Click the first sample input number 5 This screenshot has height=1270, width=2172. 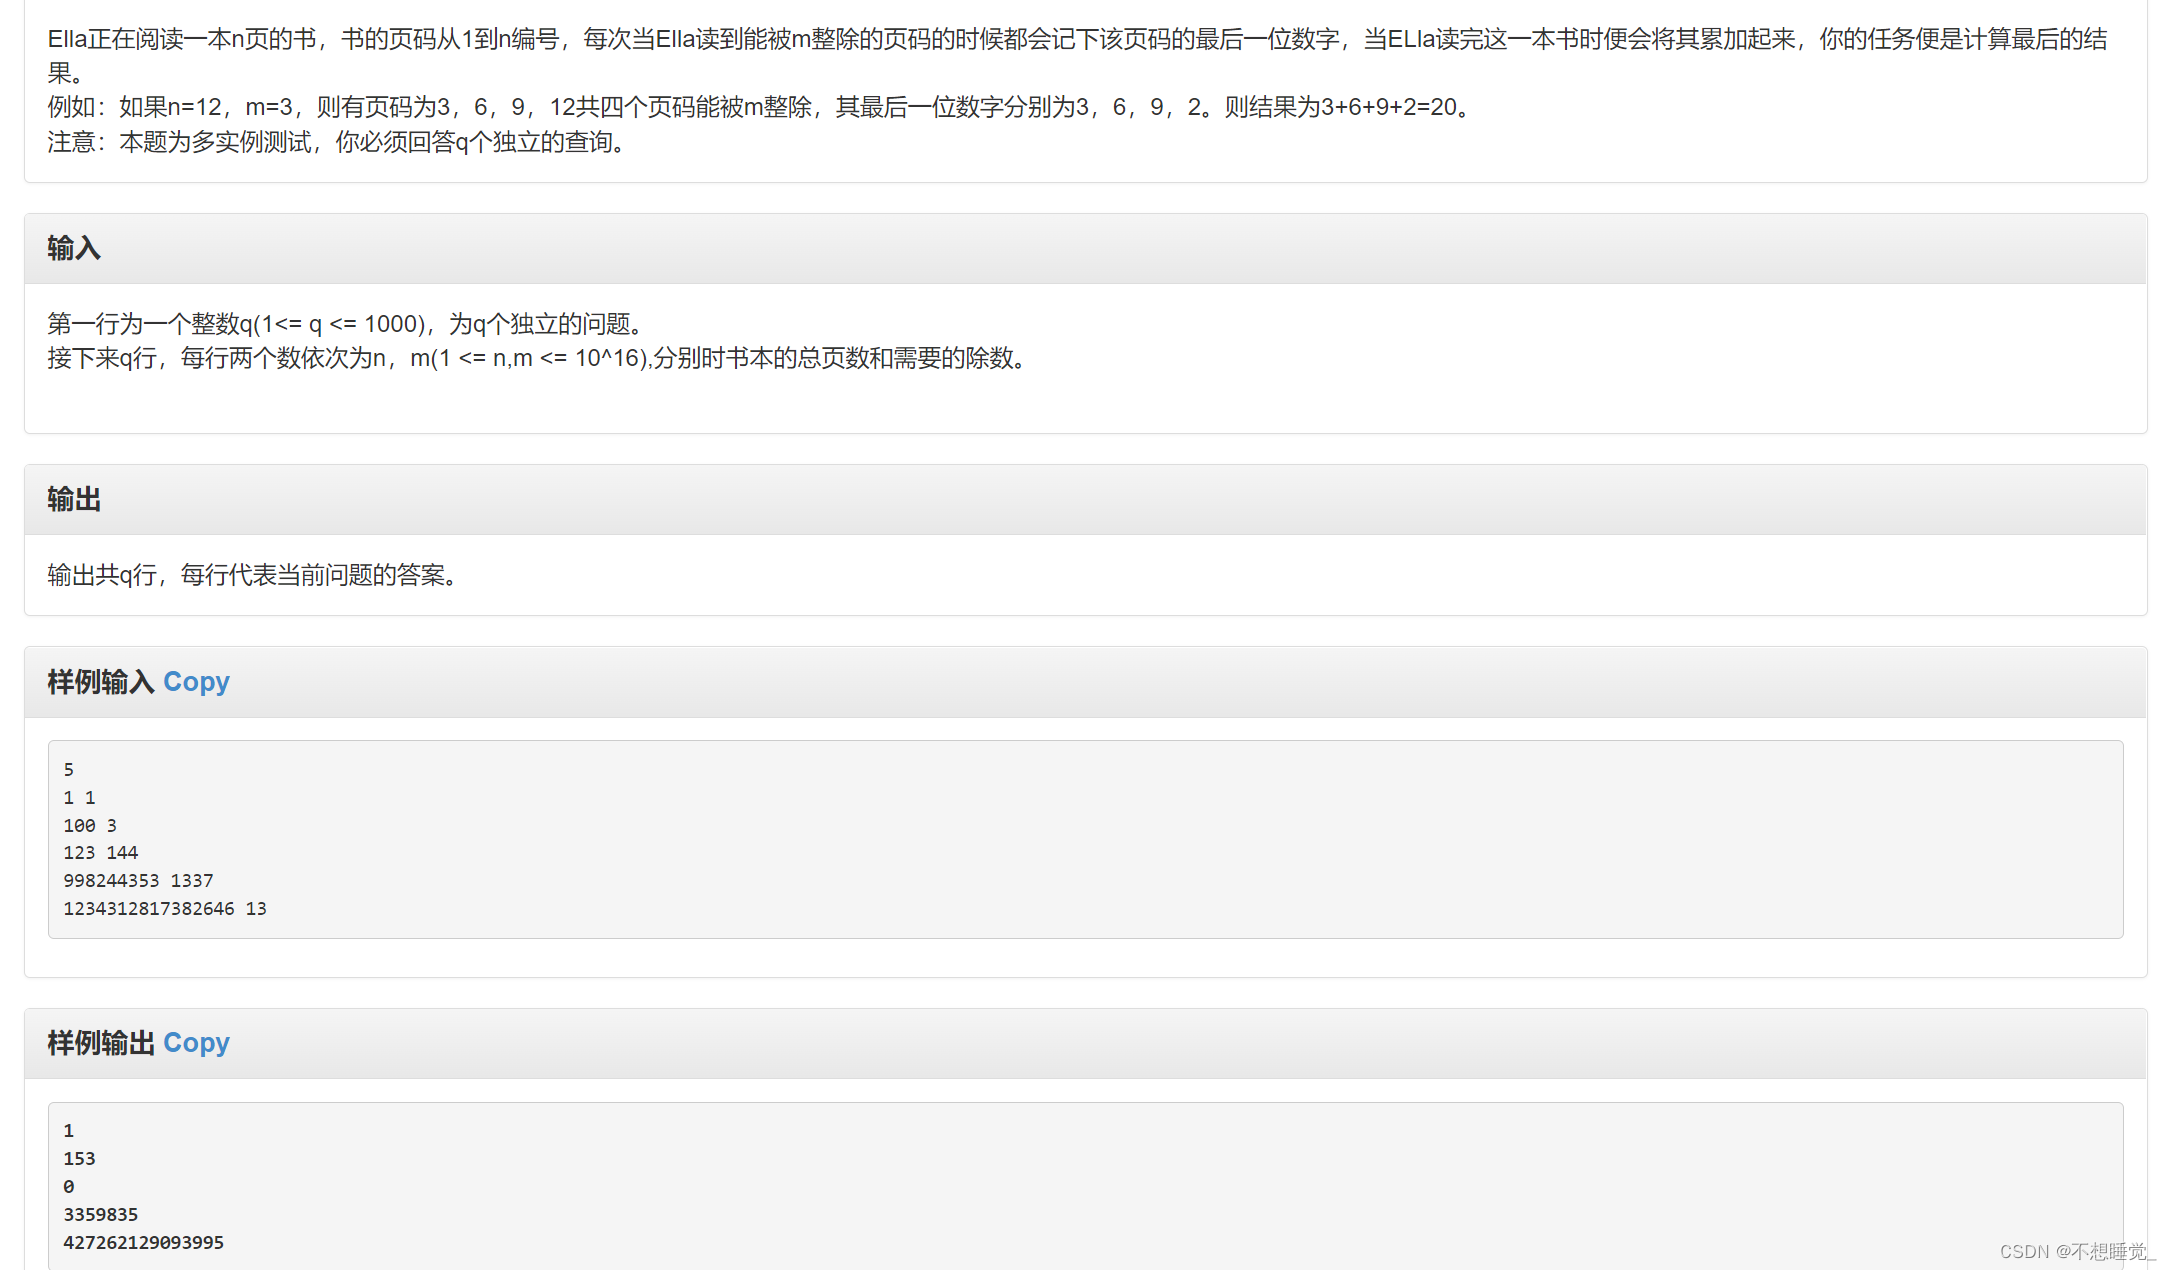[x=68, y=770]
